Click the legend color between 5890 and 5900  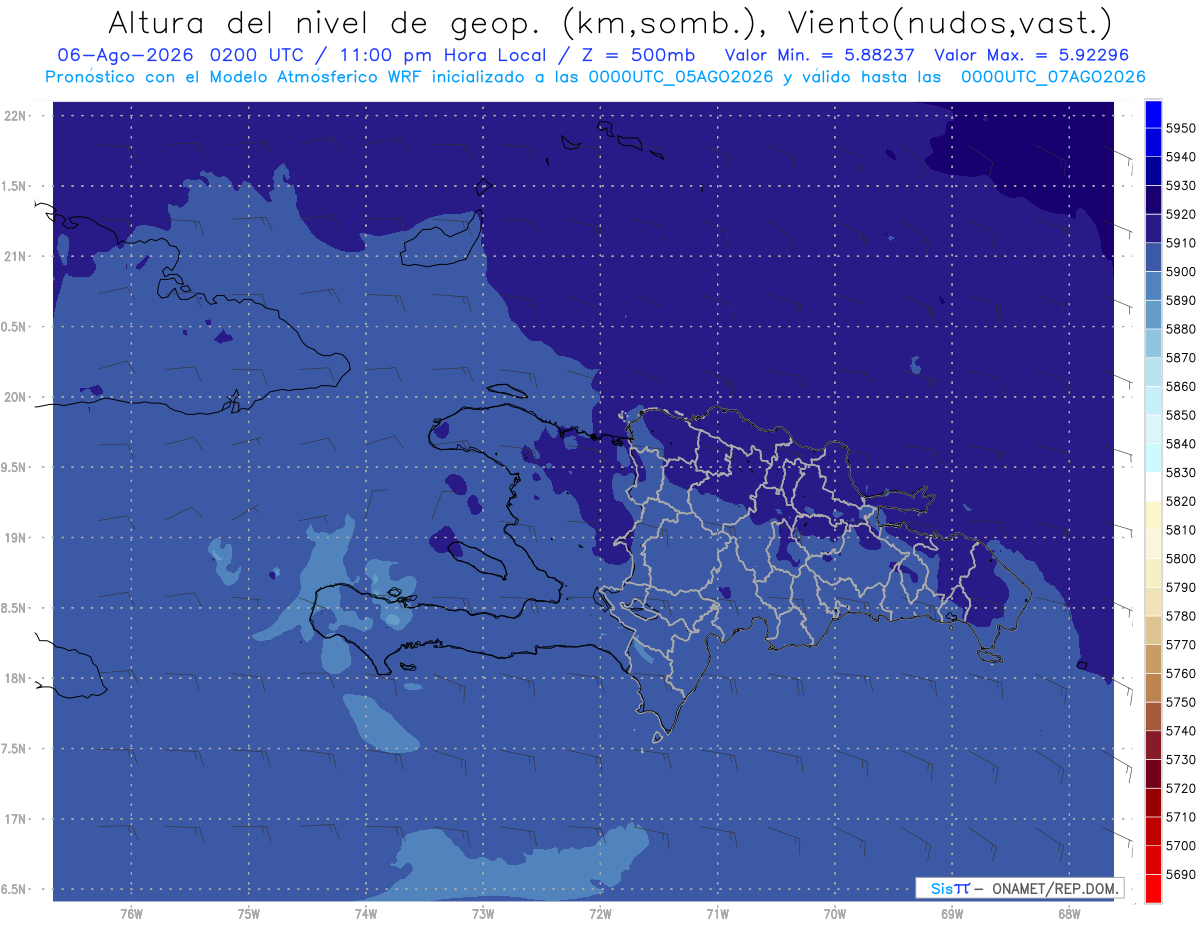click(x=1153, y=286)
